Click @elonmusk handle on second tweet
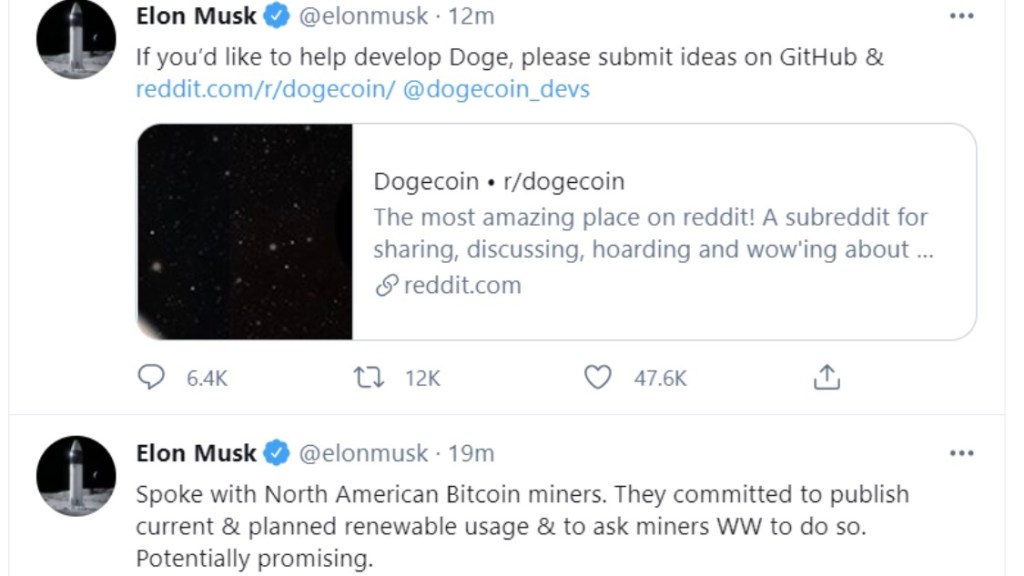This screenshot has height=576, width=1024. tap(363, 453)
